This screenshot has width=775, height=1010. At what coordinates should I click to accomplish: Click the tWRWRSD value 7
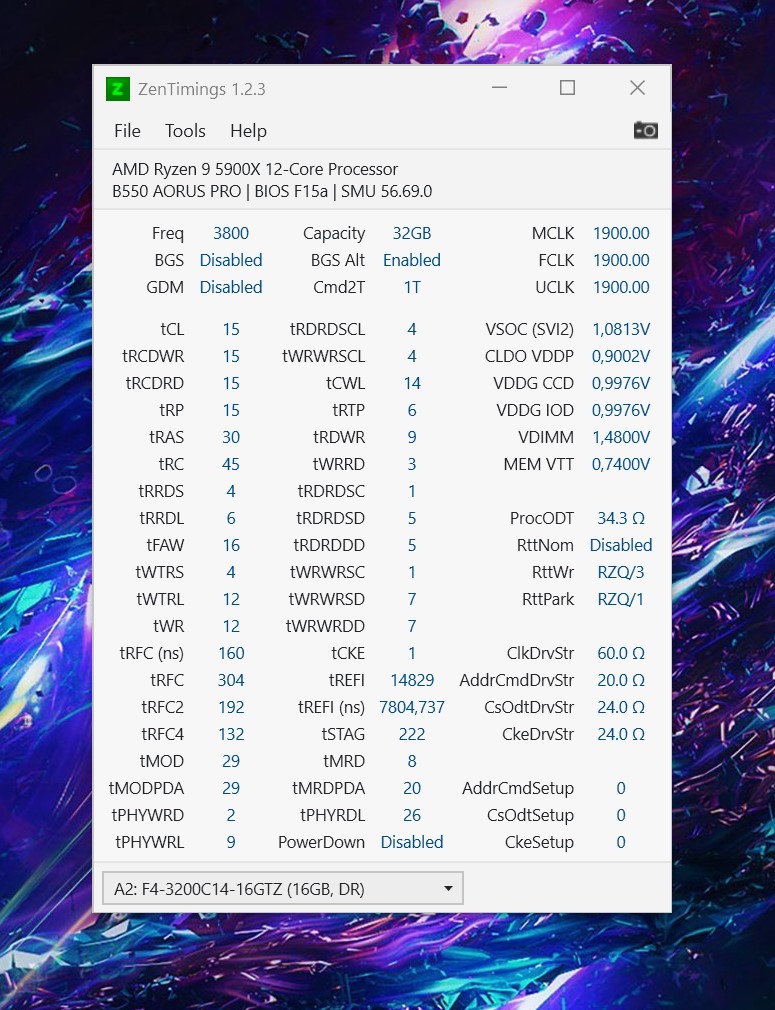click(x=412, y=600)
